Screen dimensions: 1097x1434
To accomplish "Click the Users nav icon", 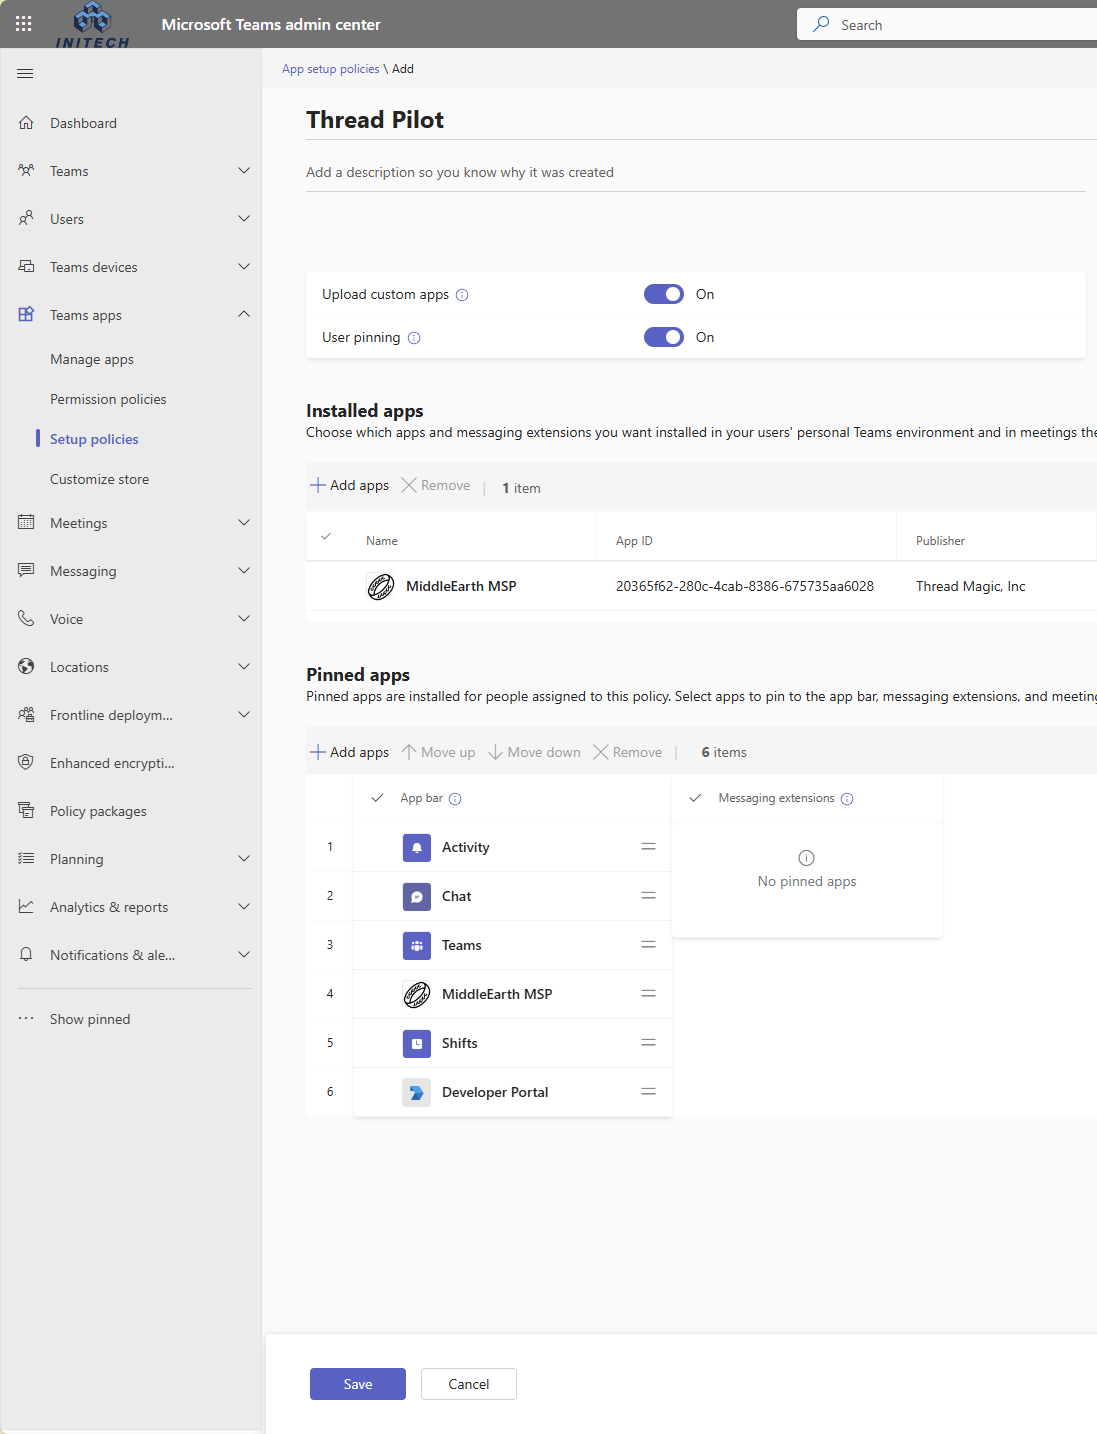I will (x=26, y=219).
